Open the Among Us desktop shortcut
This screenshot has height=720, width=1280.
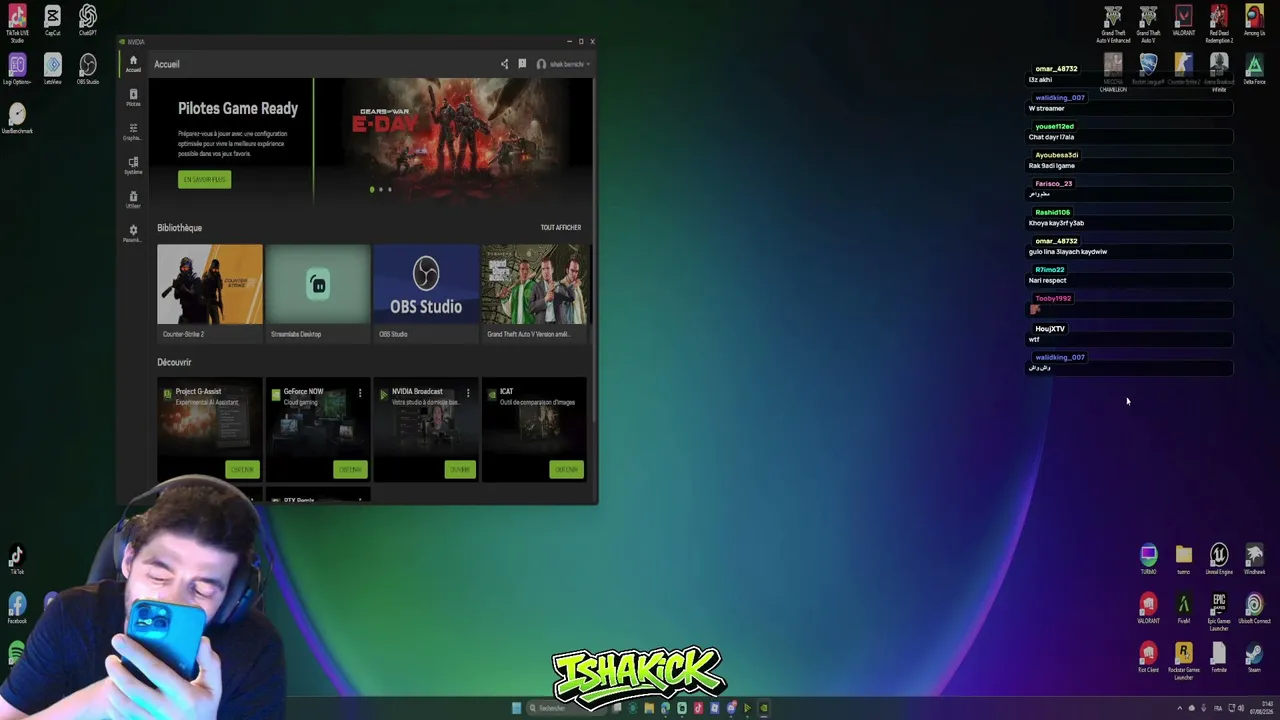coord(1254,21)
